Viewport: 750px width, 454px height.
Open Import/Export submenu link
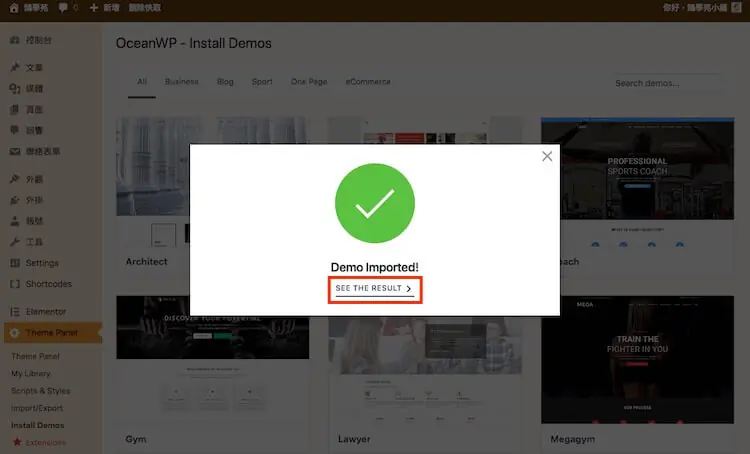(x=37, y=408)
